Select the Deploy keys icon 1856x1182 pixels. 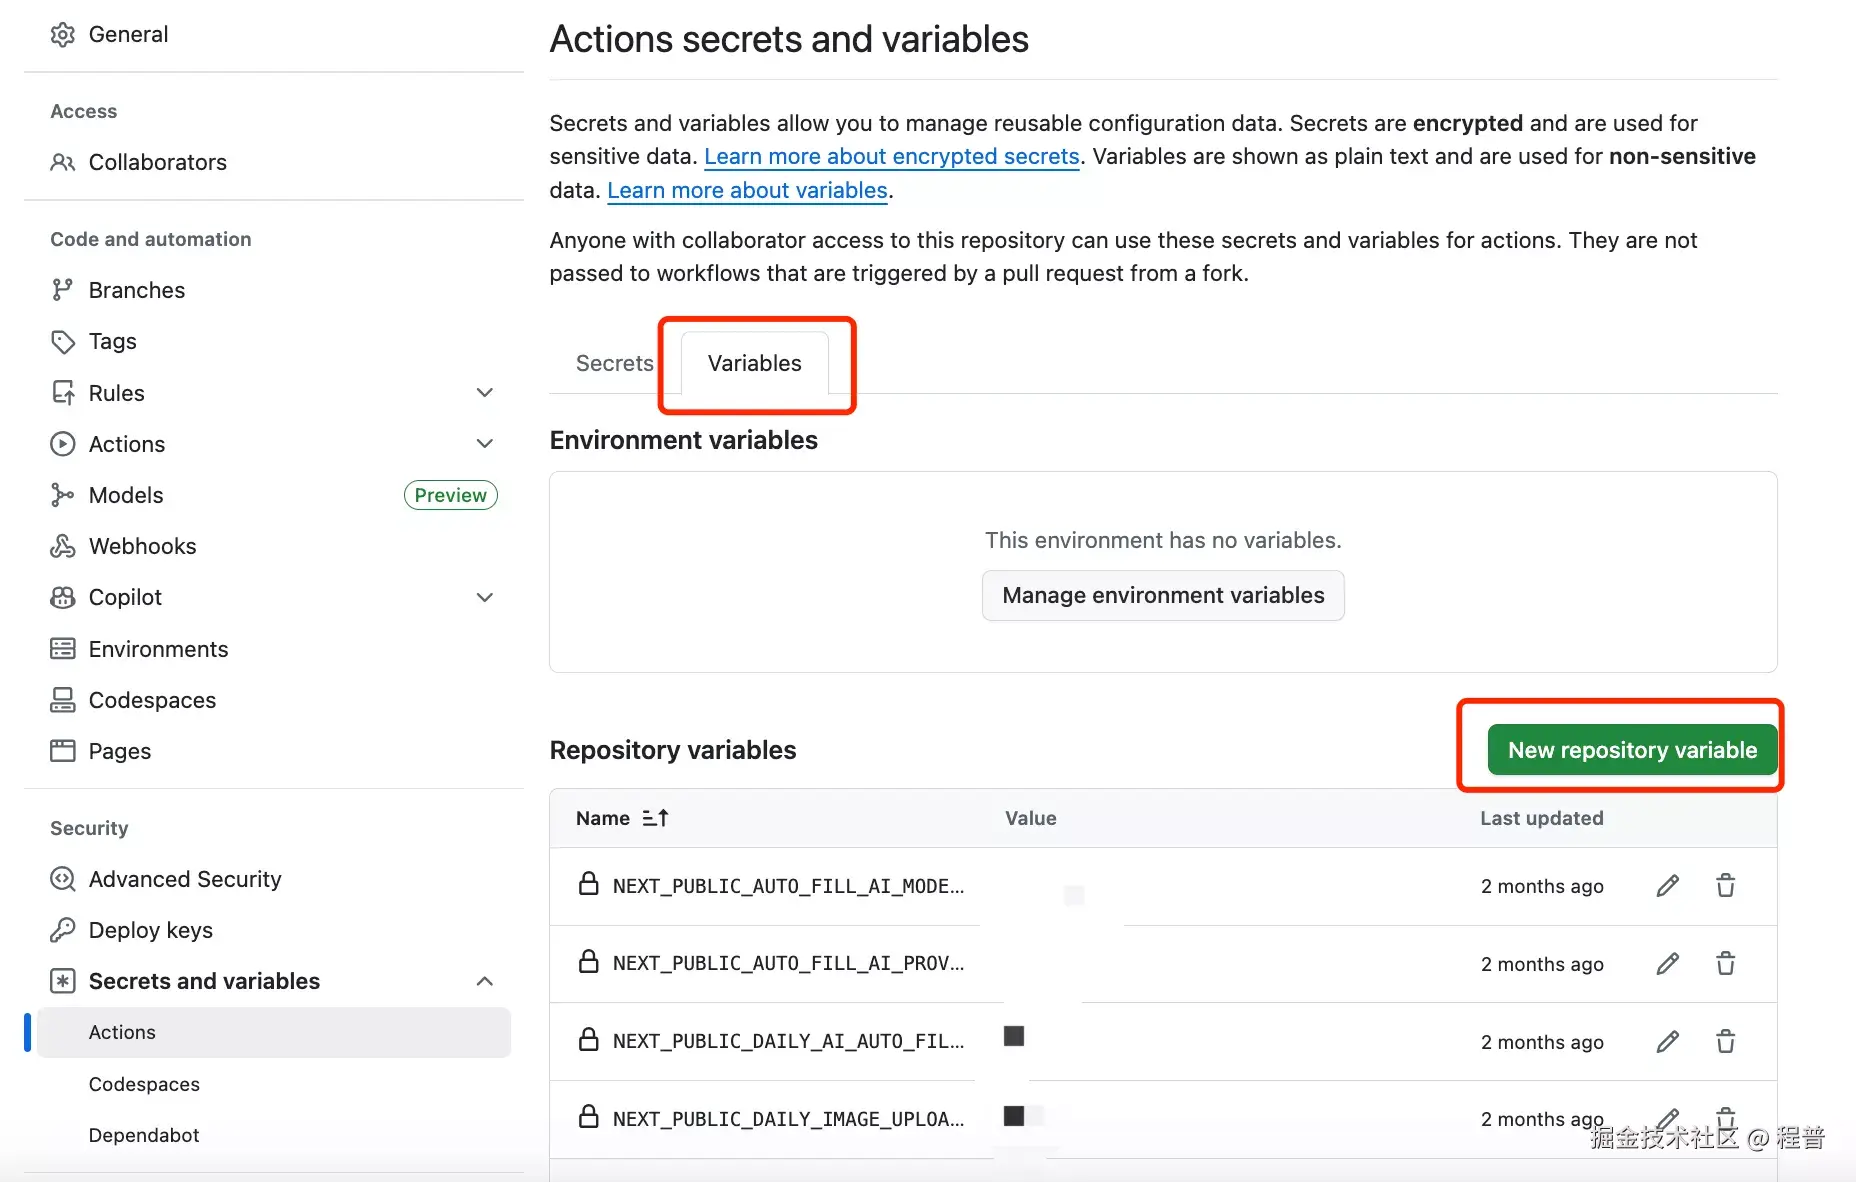pos(62,930)
